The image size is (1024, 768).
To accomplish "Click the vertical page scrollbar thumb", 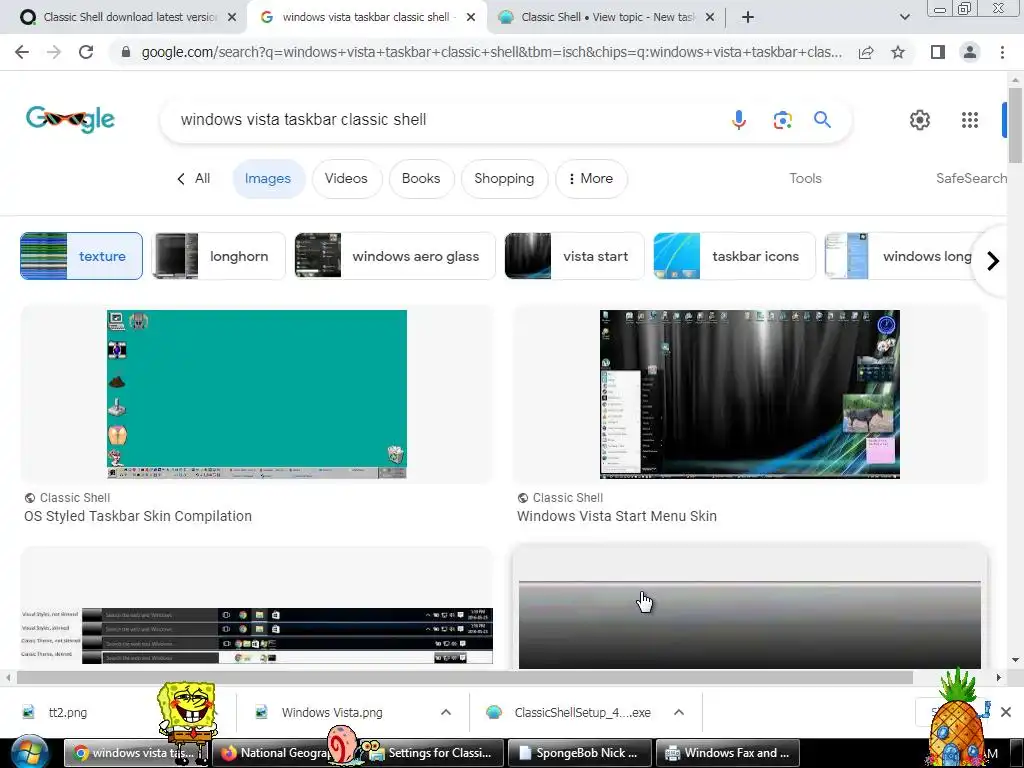I will click(1015, 124).
